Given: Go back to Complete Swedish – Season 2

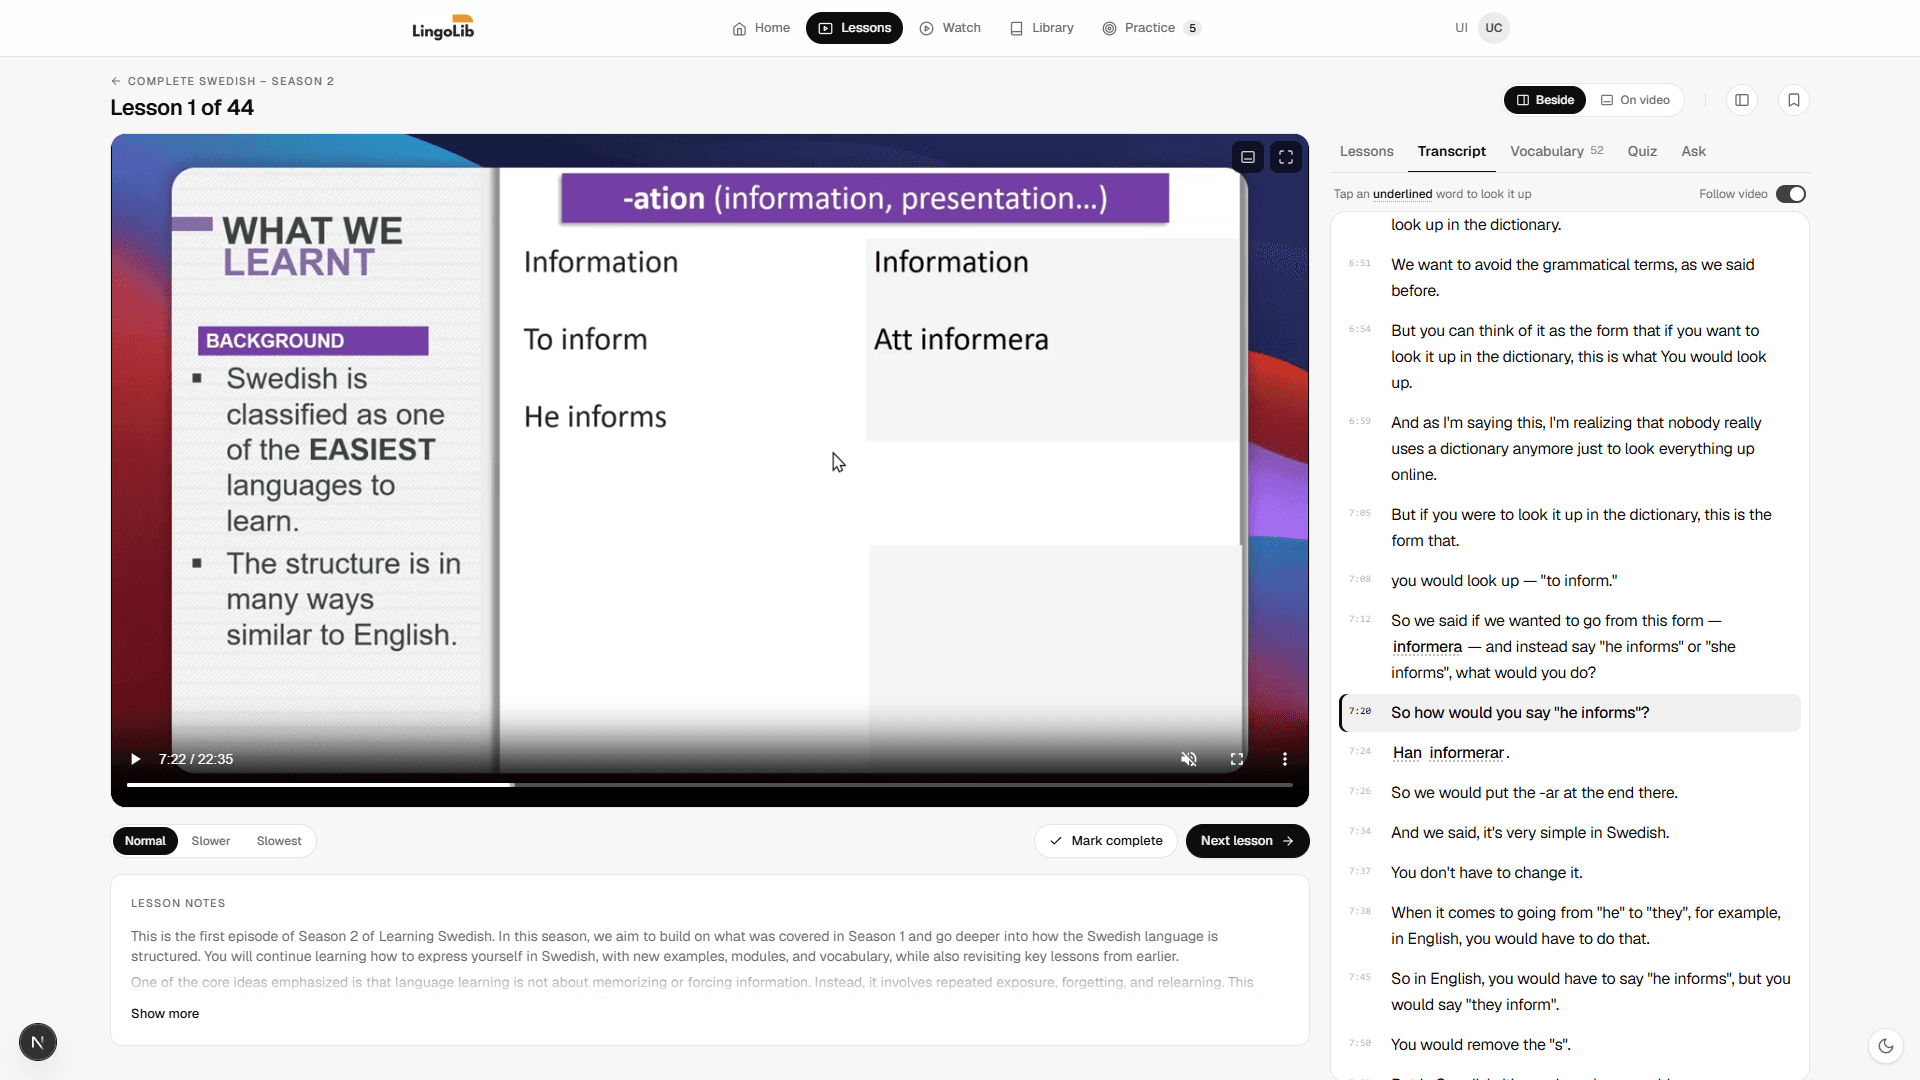Looking at the screenshot, I should tap(222, 81).
